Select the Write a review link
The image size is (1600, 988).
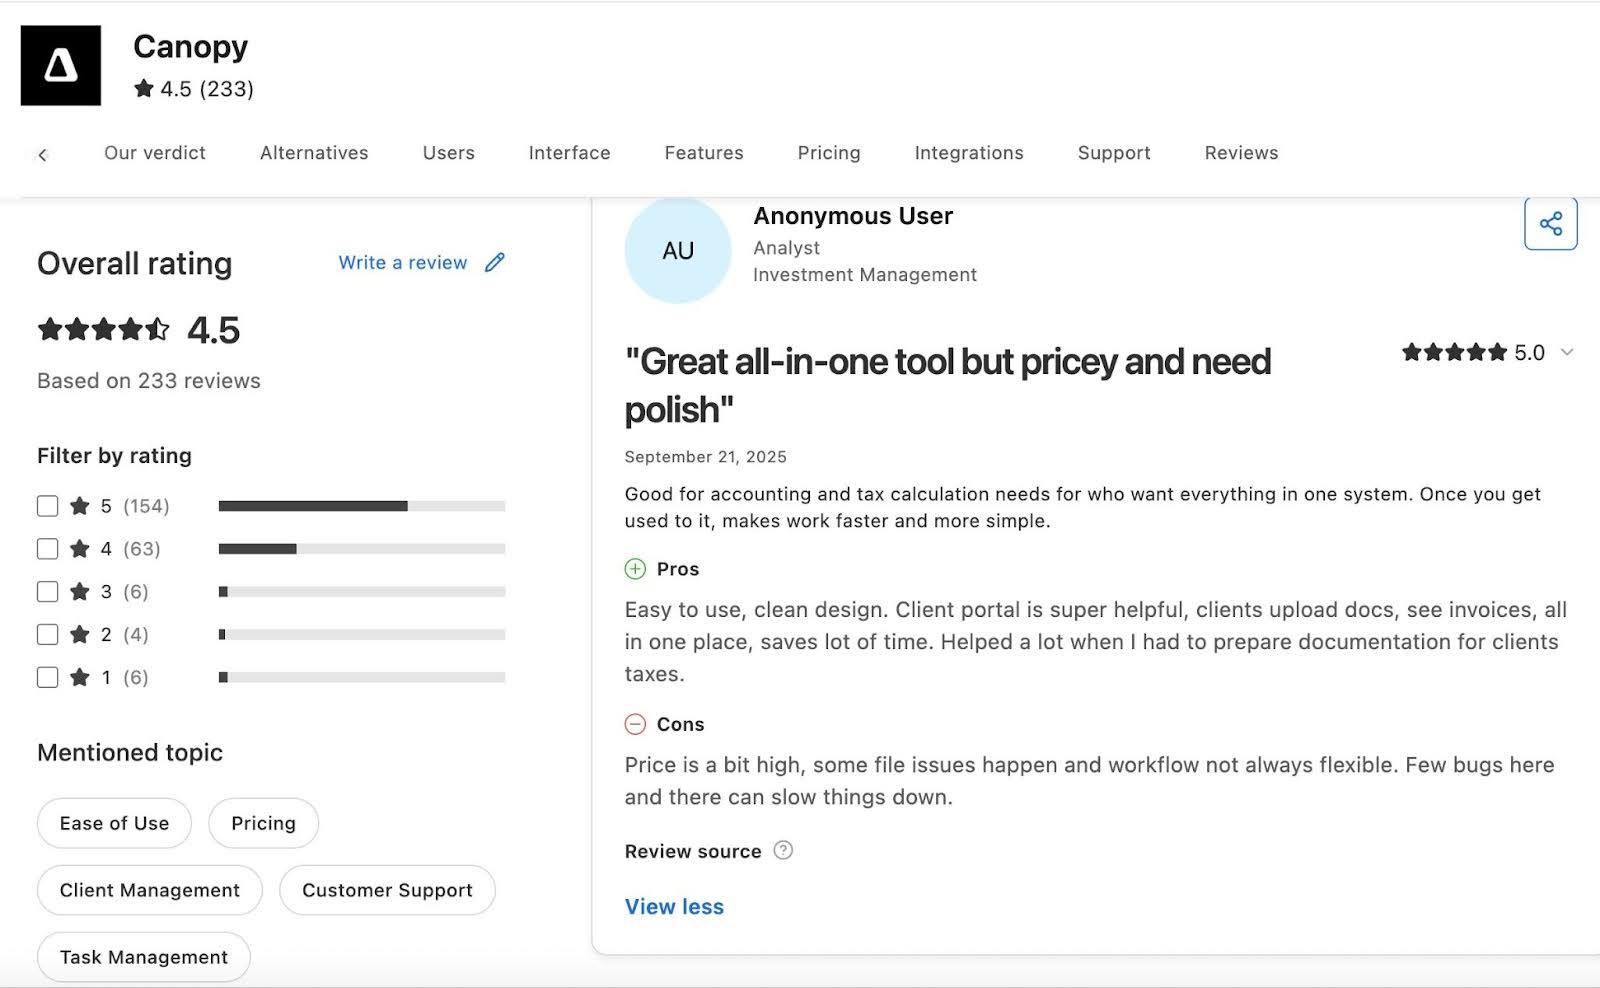coord(401,262)
